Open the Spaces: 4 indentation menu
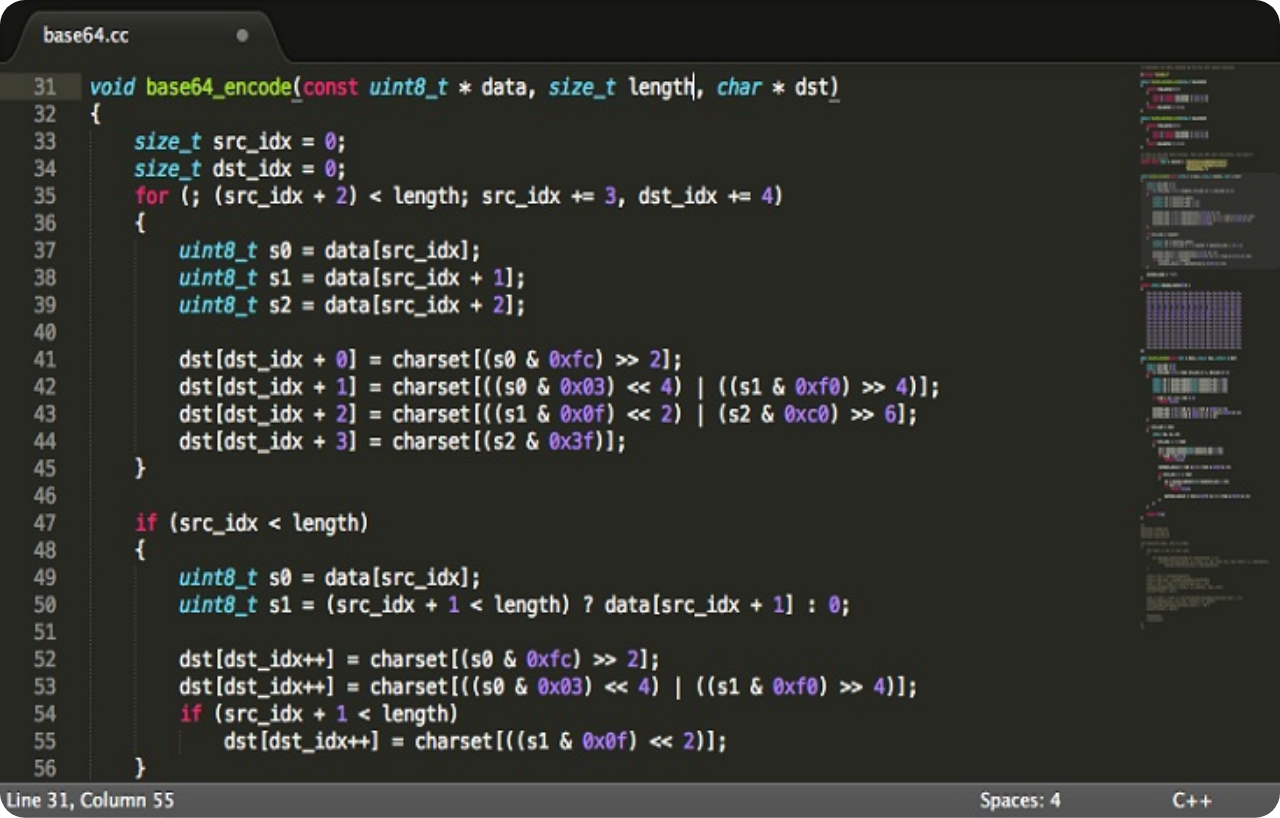The image size is (1280, 818). tap(1020, 800)
